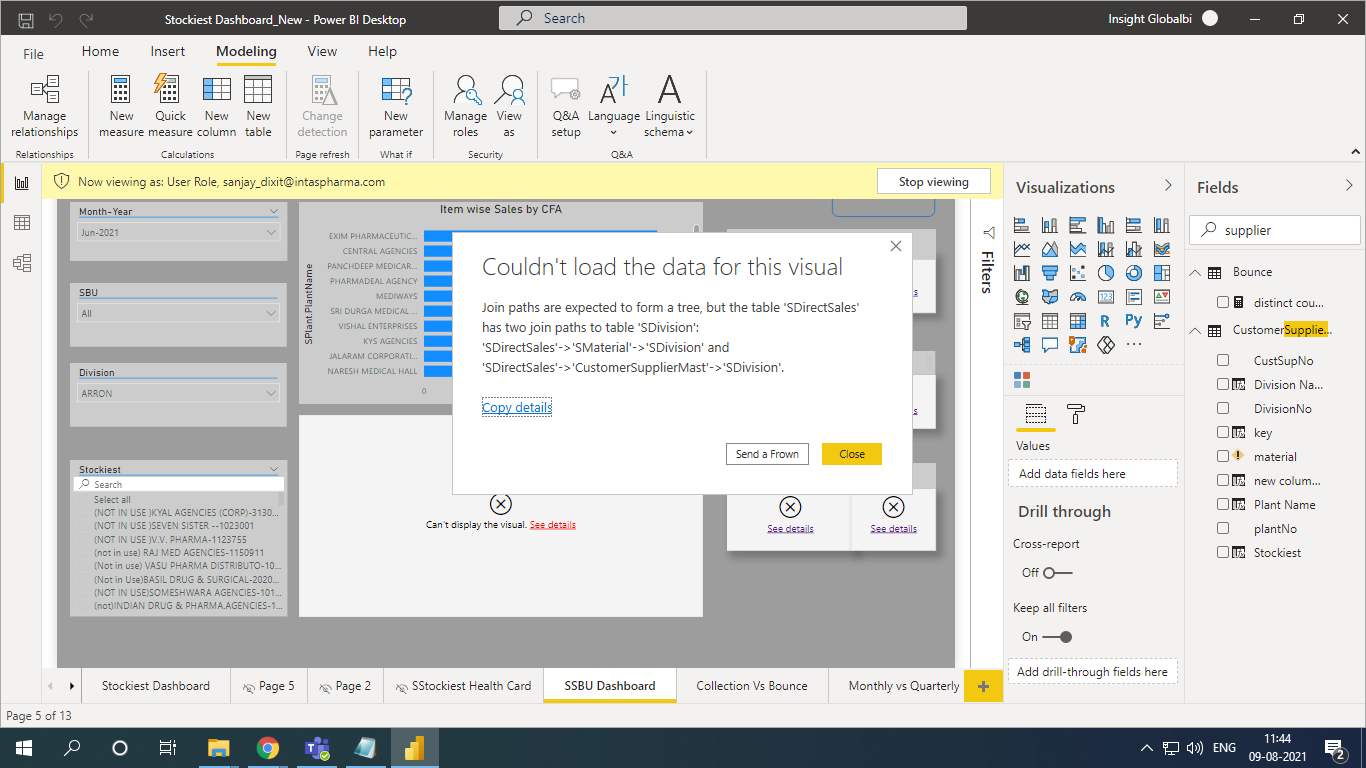Create a New table
Screen dimensions: 1366x768
tap(258, 108)
